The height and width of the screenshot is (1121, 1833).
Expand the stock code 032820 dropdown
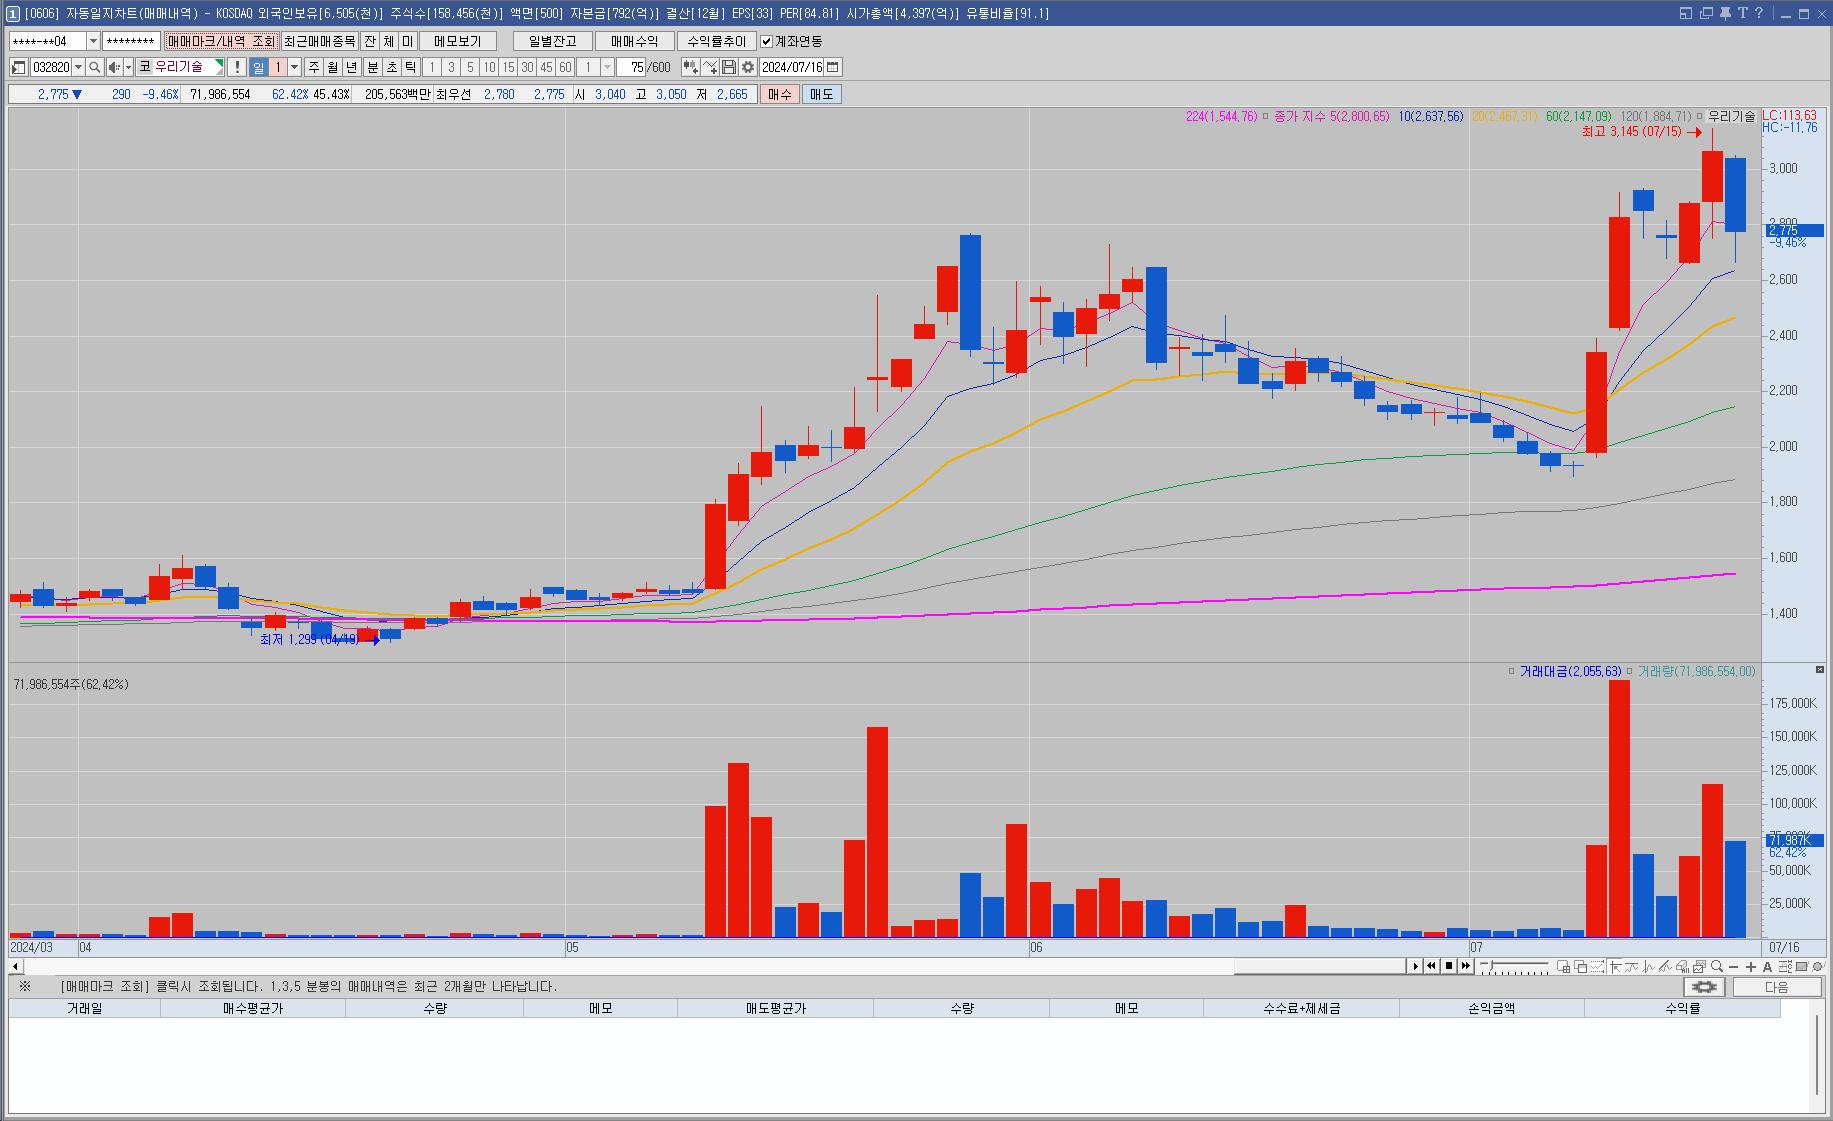coord(79,67)
